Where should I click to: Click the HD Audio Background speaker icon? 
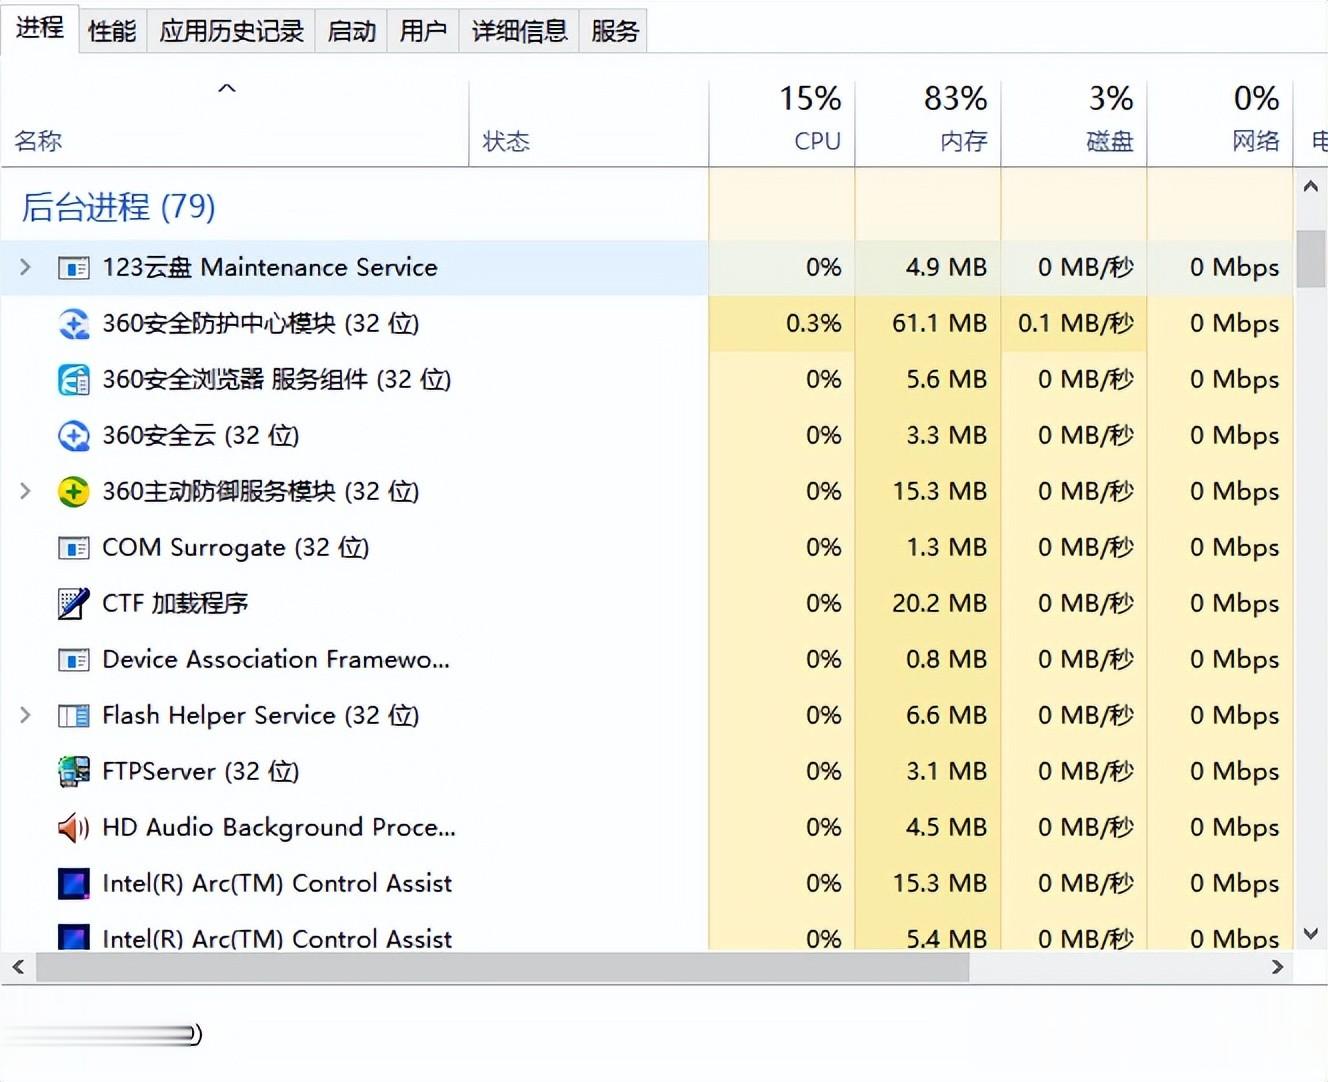[73, 828]
